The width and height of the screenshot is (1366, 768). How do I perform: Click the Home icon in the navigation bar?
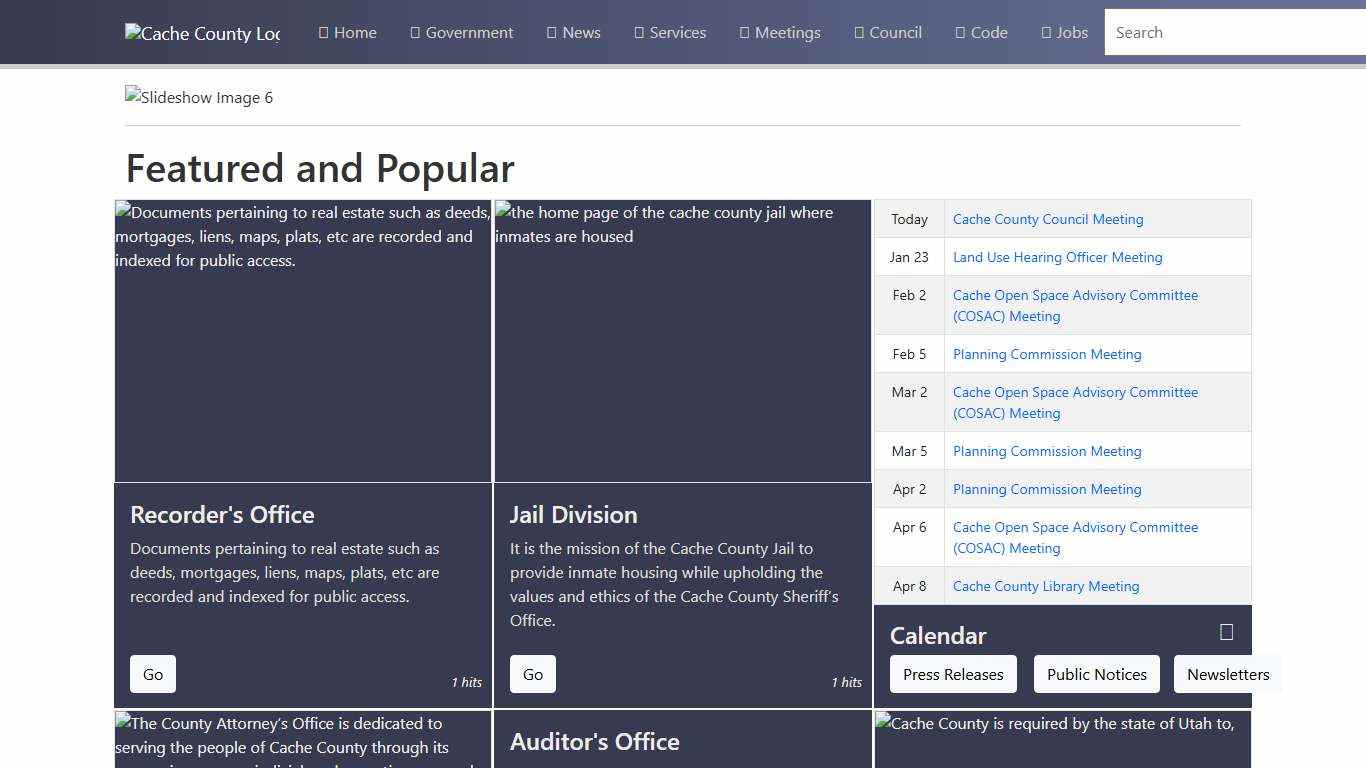(322, 32)
